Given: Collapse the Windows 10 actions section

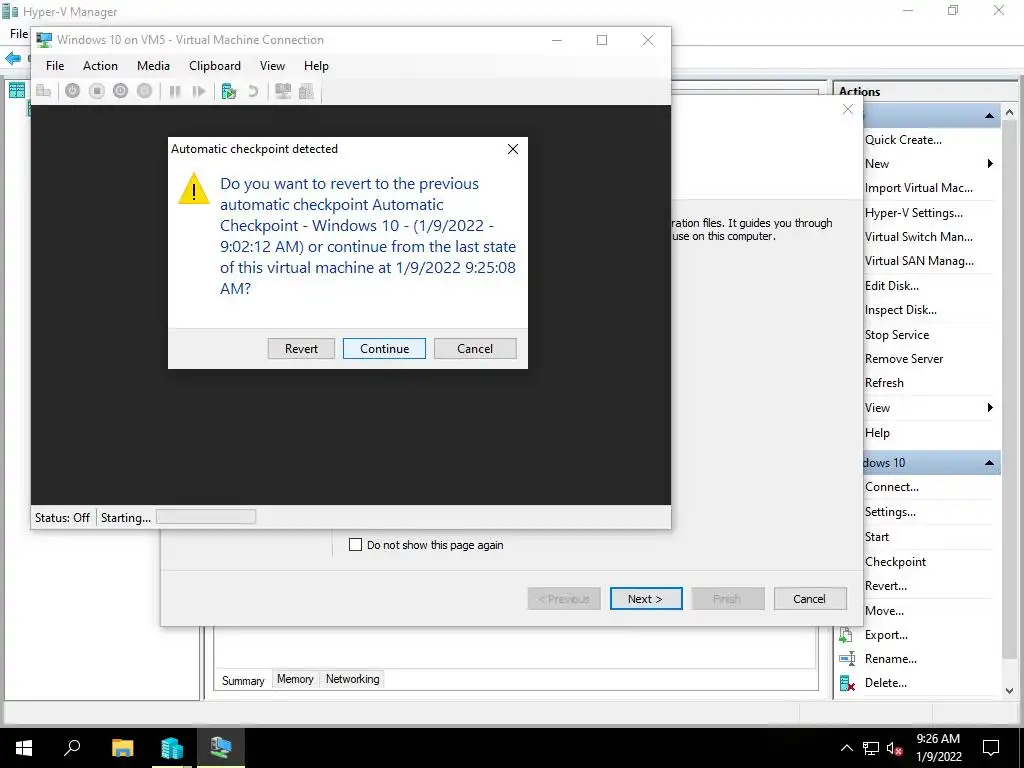Looking at the screenshot, I should coord(989,463).
